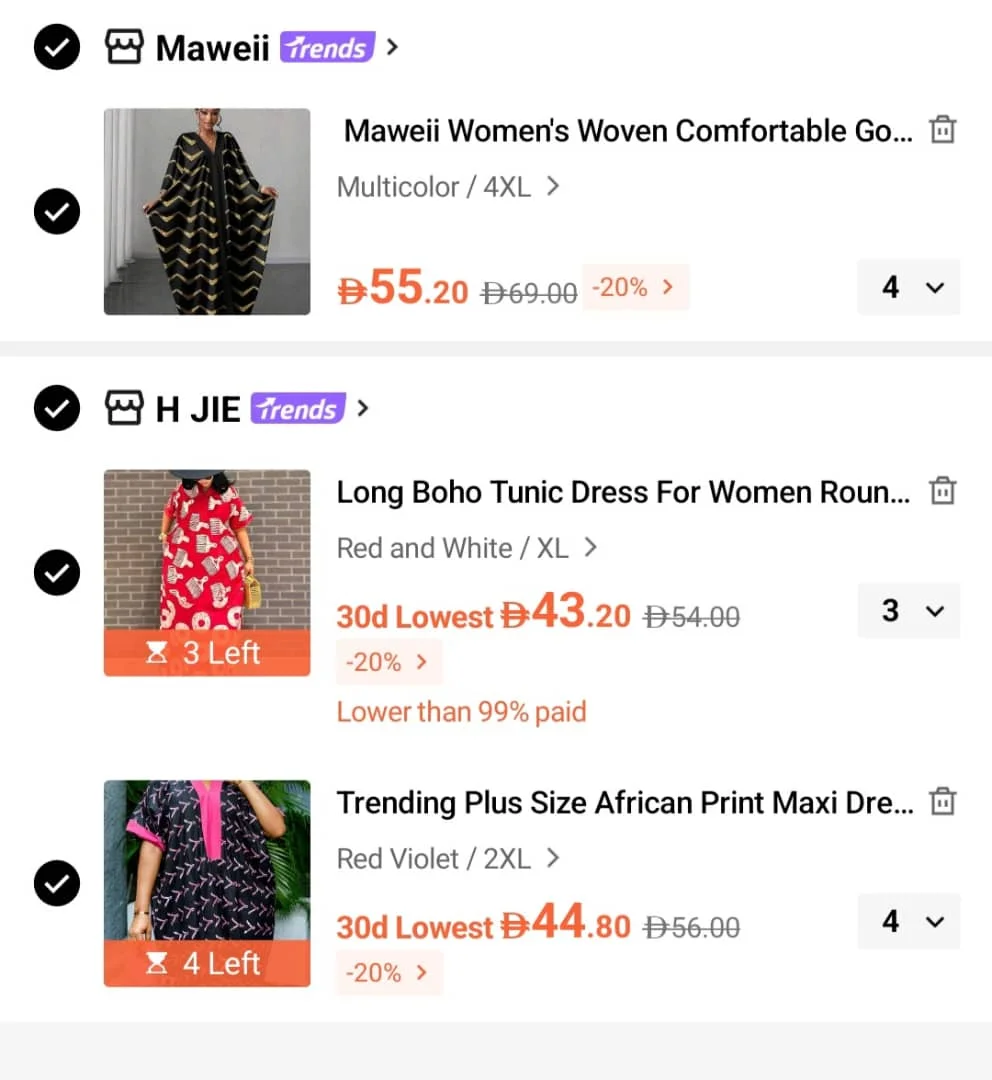Change Red Violet / 2XL size option

[x=448, y=859]
